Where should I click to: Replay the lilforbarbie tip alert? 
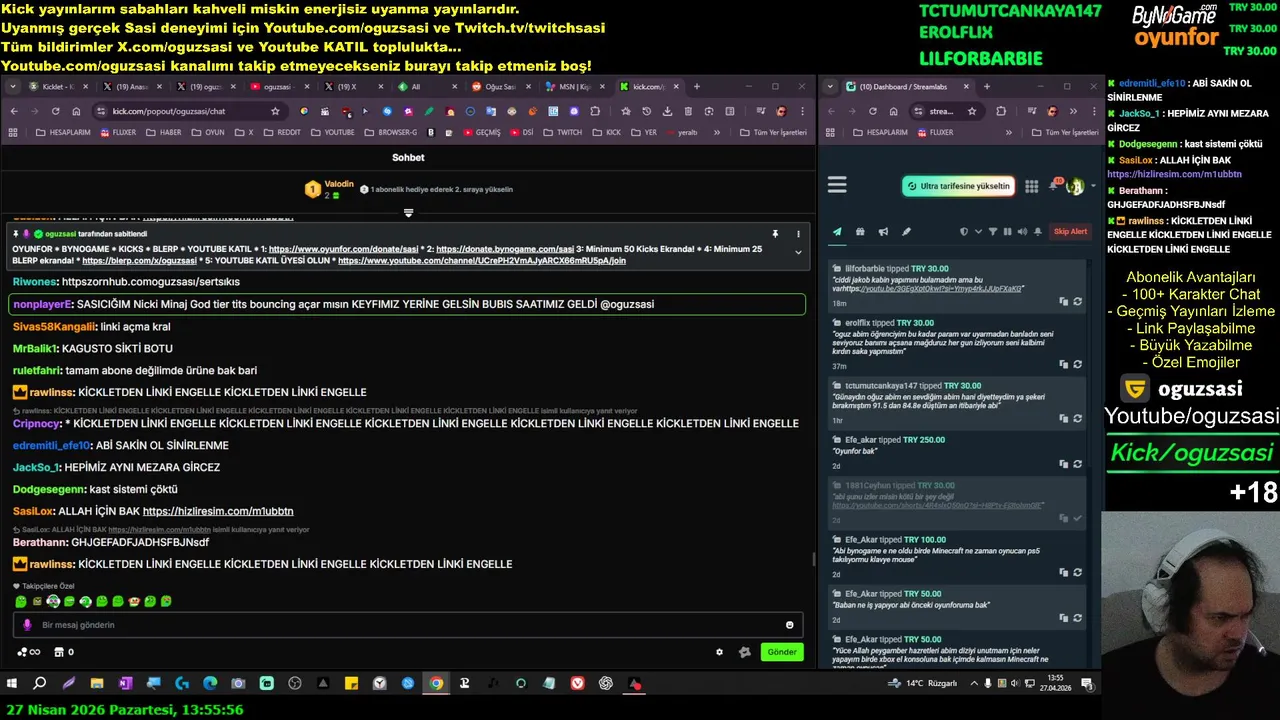1077,301
